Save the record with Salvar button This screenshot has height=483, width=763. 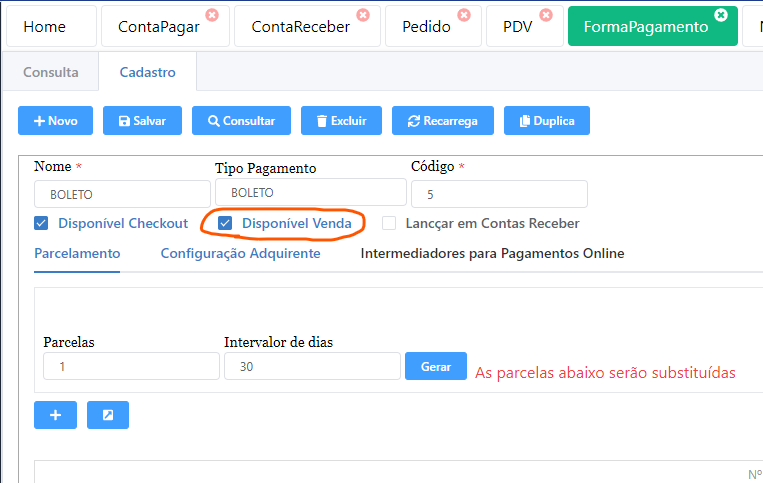[142, 121]
